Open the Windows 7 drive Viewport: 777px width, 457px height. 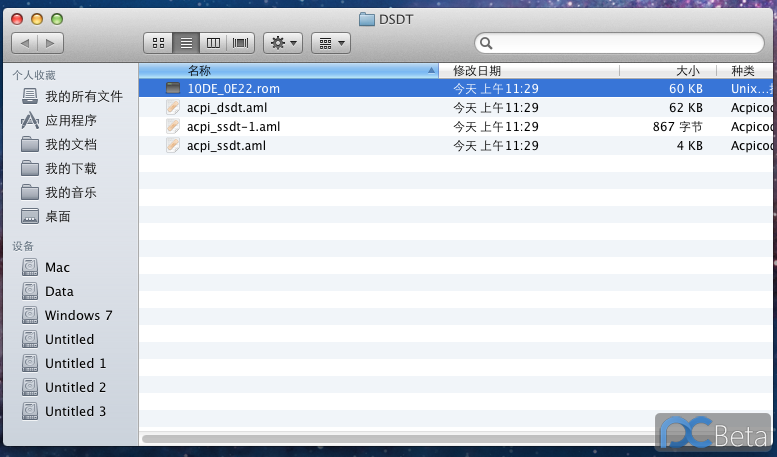coord(78,315)
